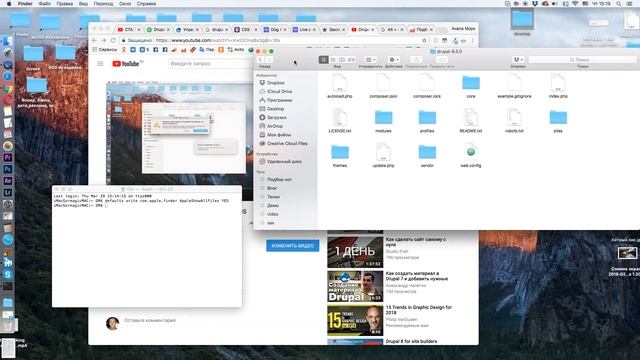The height and width of the screenshot is (360, 640).
Task: Switch Finder to cover flow view
Action: [x=351, y=60]
